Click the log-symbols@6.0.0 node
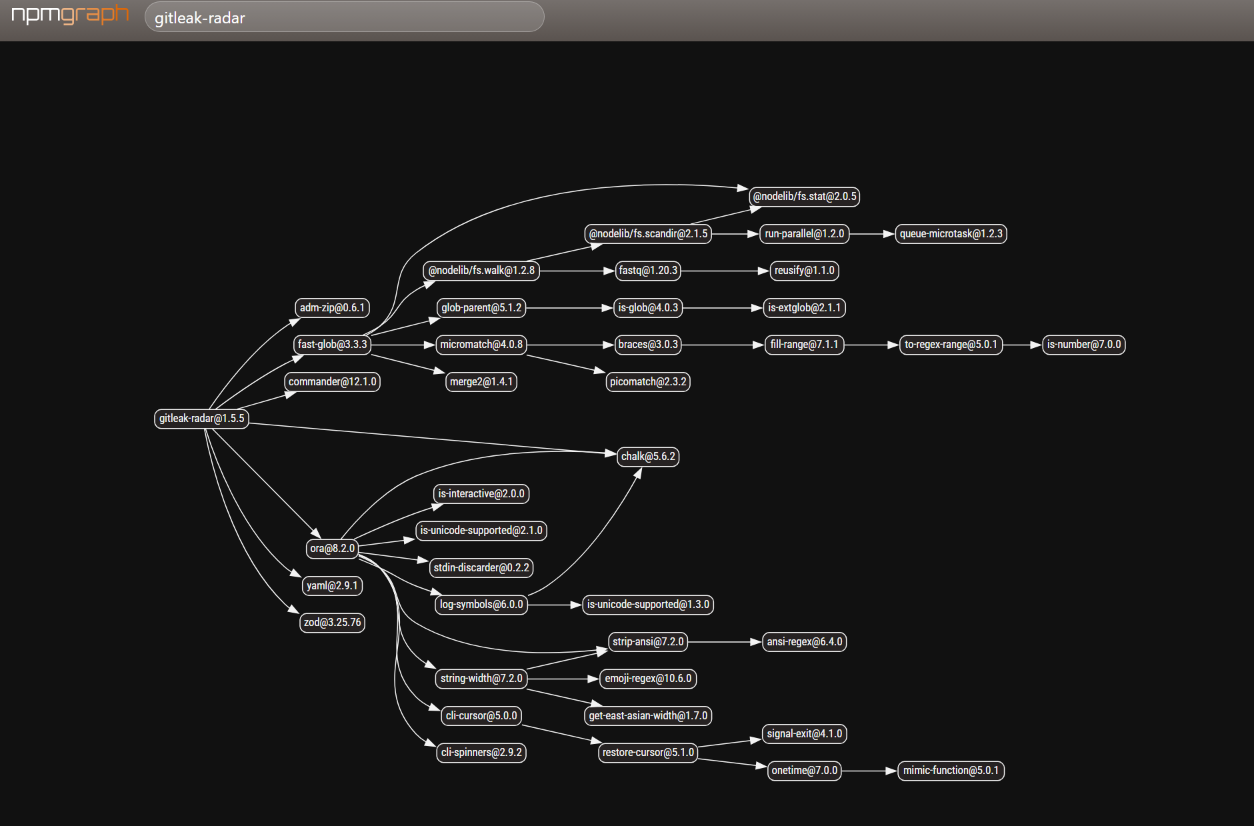The image size is (1254, 826). 482,605
